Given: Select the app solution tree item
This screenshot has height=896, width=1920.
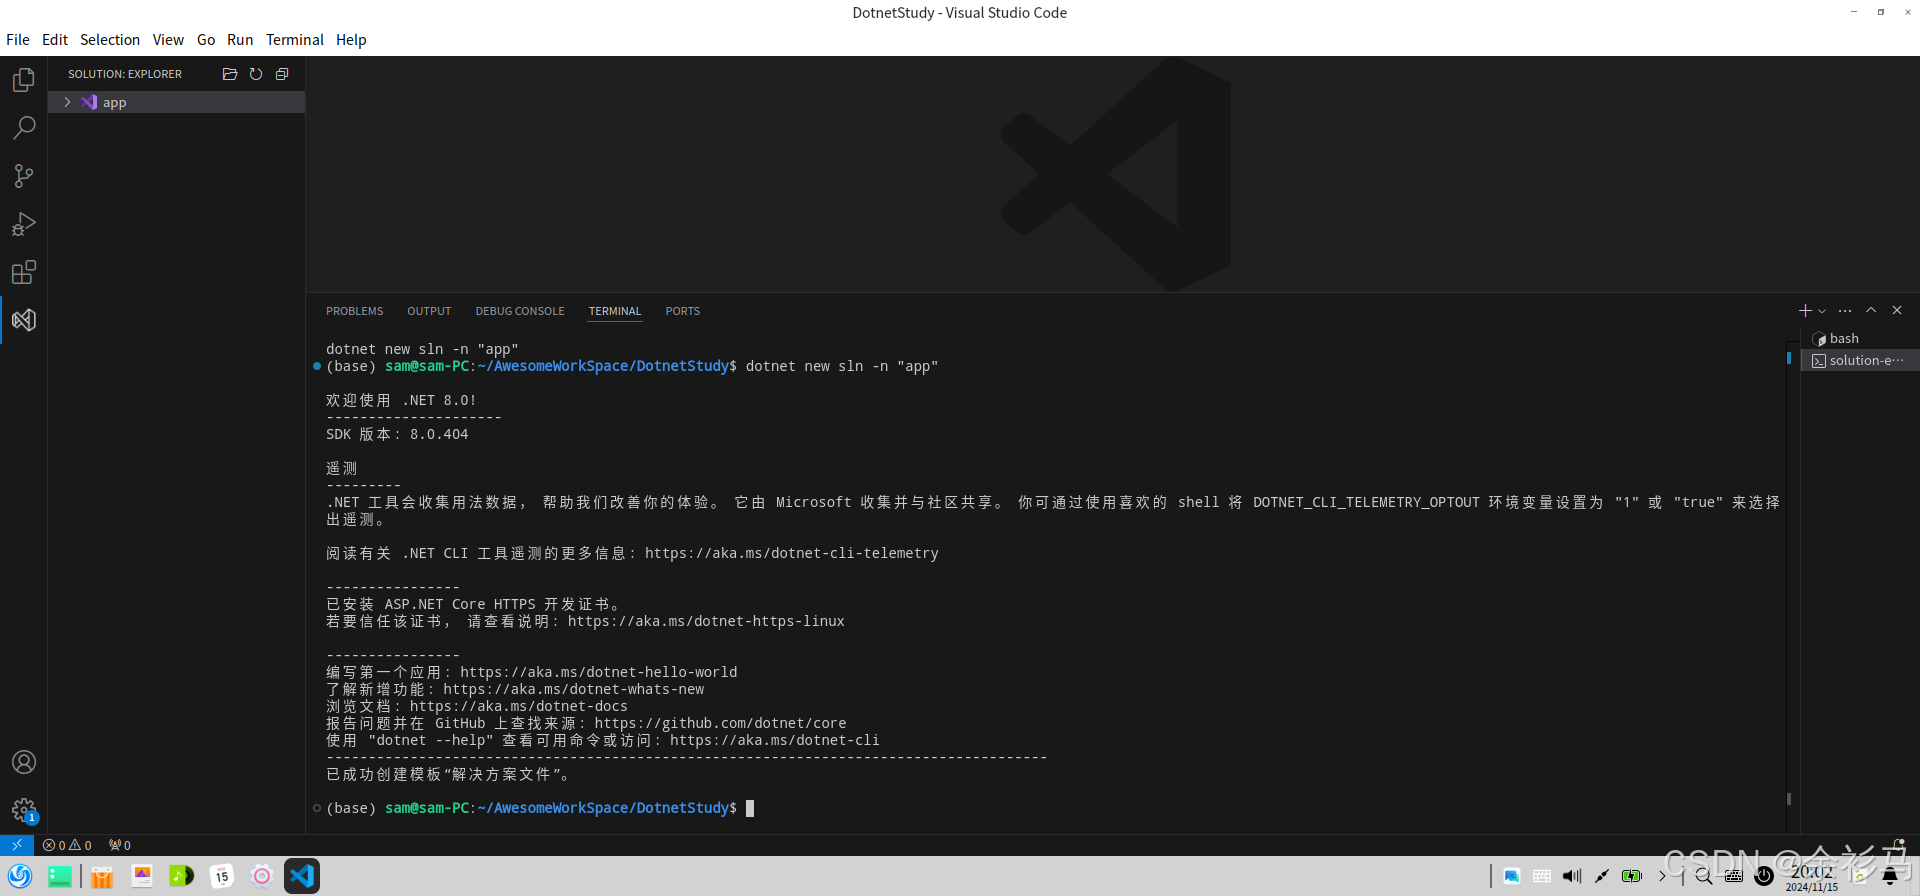Looking at the screenshot, I should [176, 102].
